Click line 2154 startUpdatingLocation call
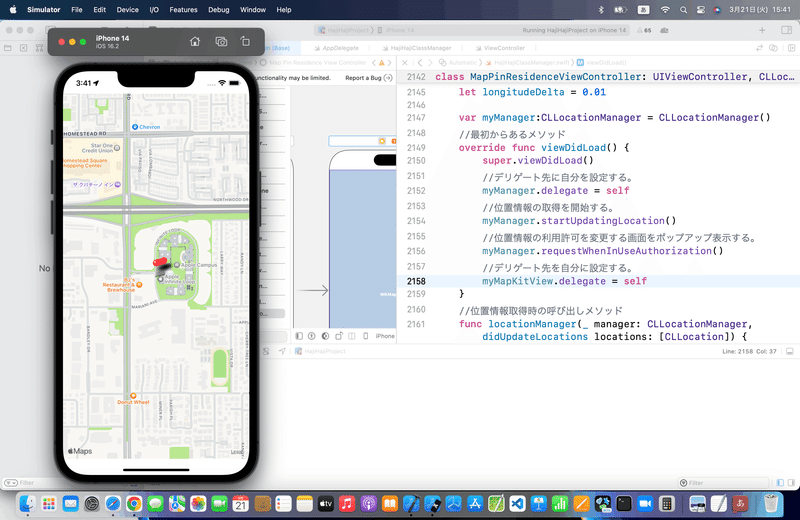This screenshot has width=800, height=520. click(579, 221)
